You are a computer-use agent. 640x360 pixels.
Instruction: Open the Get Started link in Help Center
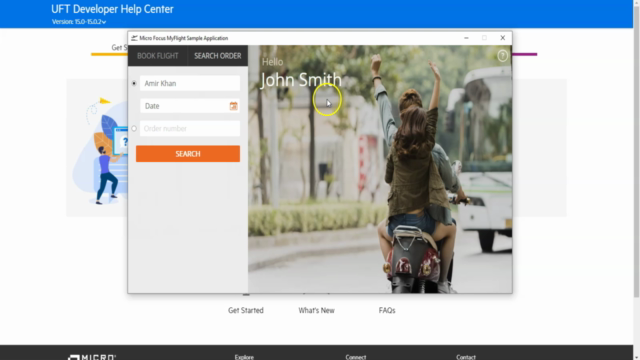[x=246, y=310]
